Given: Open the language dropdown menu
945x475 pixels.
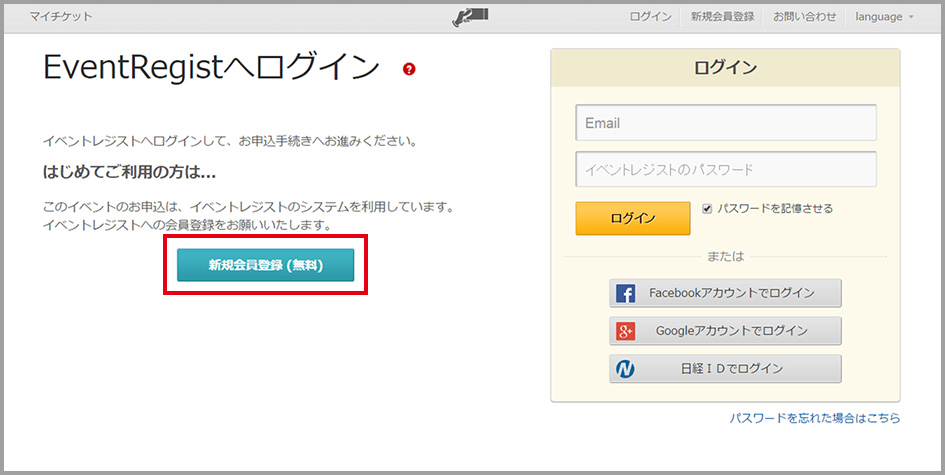Looking at the screenshot, I should click(884, 17).
